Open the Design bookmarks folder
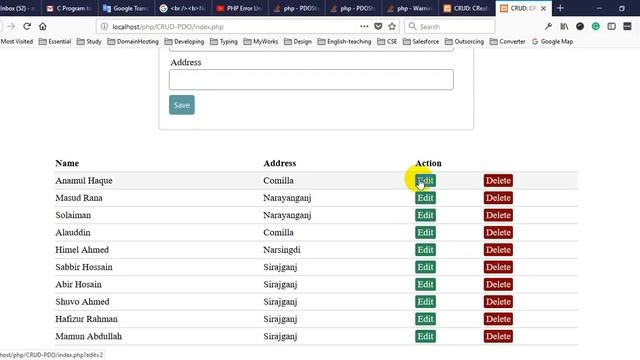The height and width of the screenshot is (360, 640). tap(298, 42)
